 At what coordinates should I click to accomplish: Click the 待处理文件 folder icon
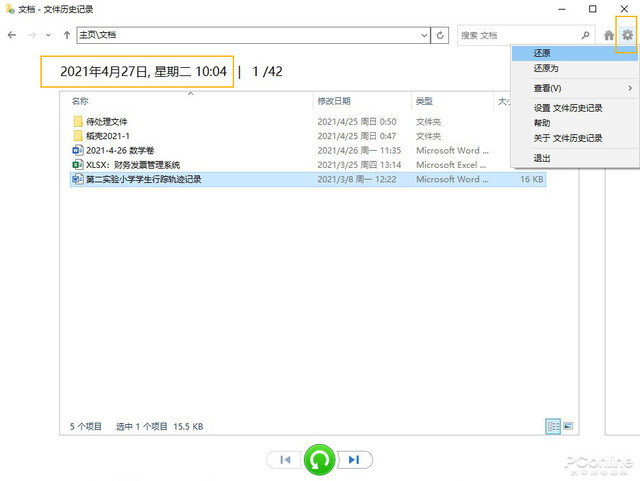(x=78, y=121)
